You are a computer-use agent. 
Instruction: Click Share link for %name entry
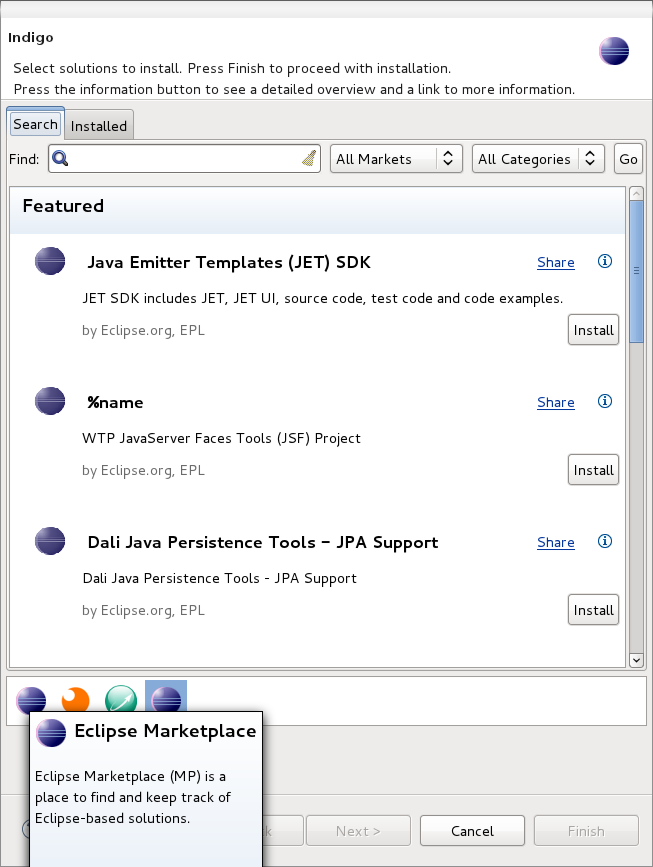(556, 402)
